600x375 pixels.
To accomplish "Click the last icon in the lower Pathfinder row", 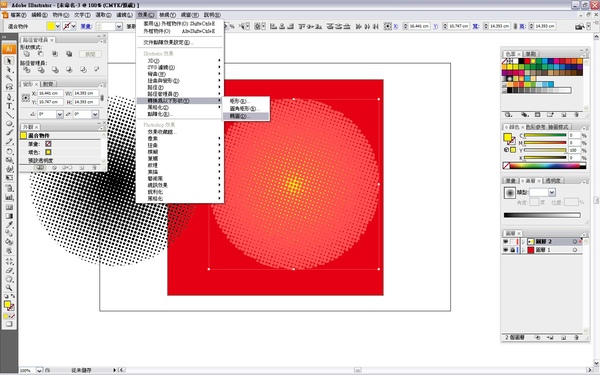I will coord(97,70).
